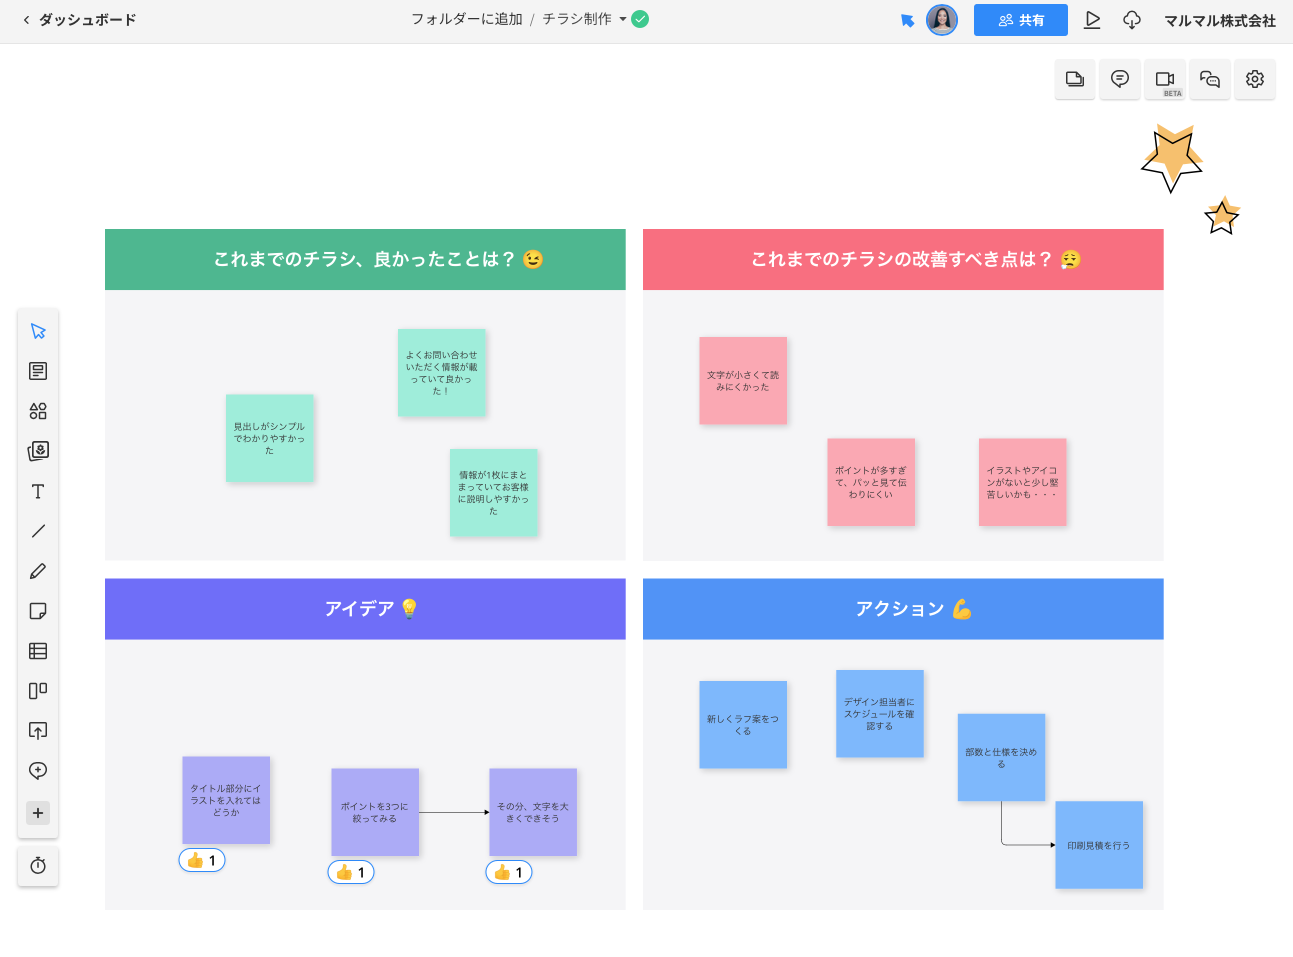Click the 共有 share button
This screenshot has width=1293, height=957.
click(1020, 20)
